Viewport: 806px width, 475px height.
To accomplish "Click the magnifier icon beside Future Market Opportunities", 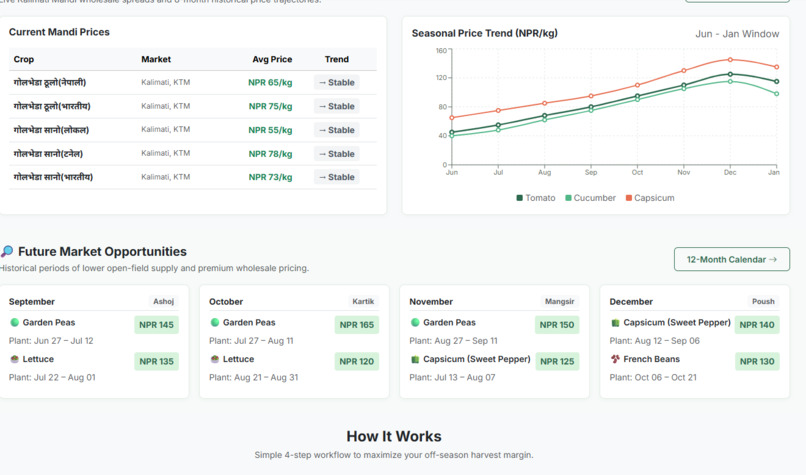I will [7, 251].
